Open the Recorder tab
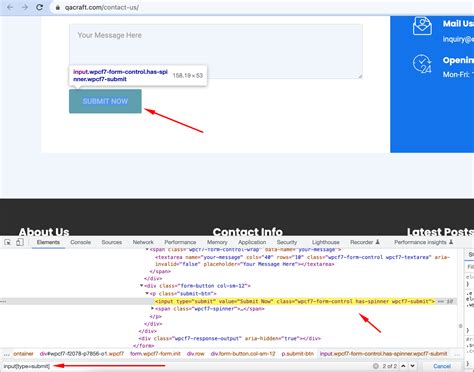 click(x=365, y=242)
